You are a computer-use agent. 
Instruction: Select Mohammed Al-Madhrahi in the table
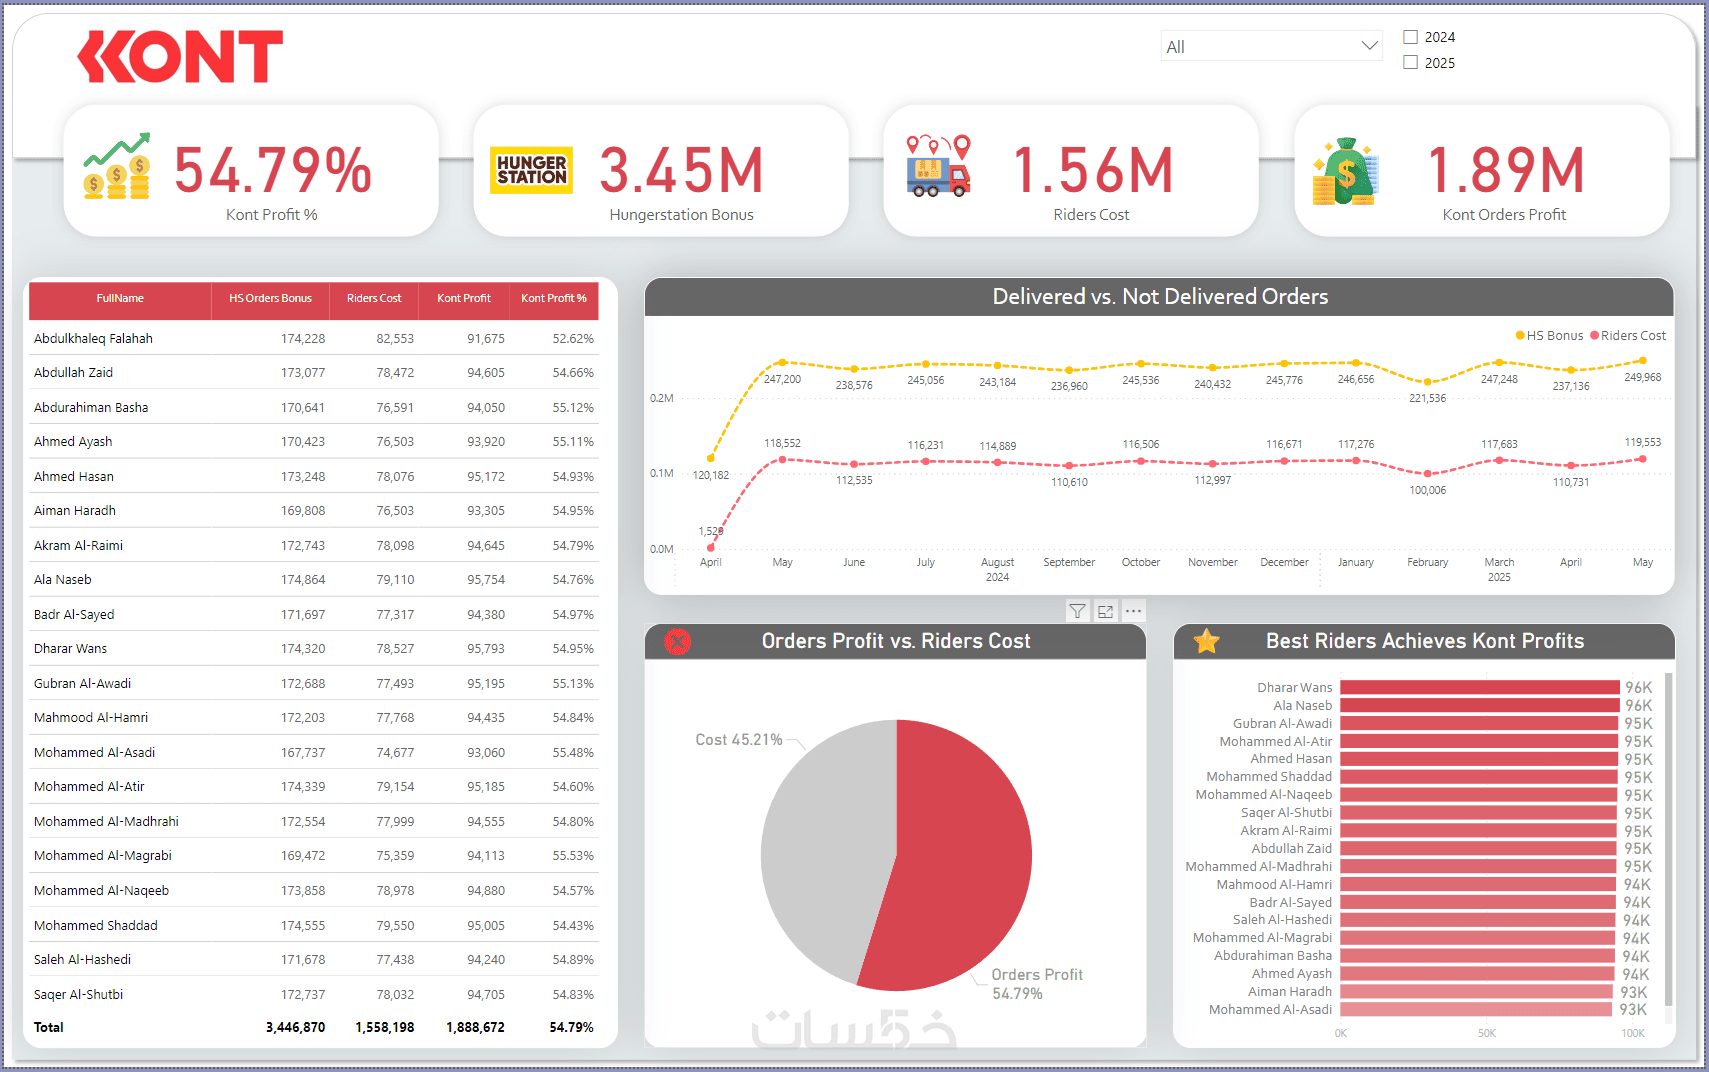106,821
